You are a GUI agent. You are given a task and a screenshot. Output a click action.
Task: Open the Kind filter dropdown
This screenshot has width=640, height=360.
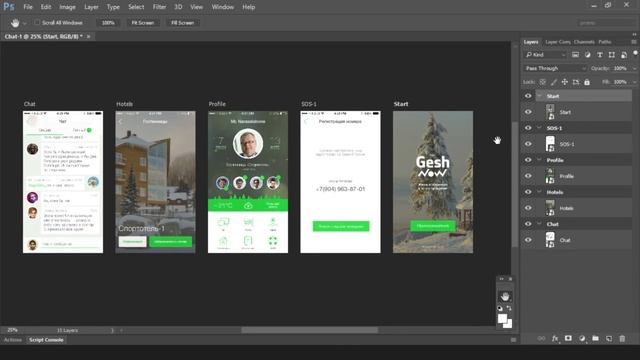click(x=545, y=55)
